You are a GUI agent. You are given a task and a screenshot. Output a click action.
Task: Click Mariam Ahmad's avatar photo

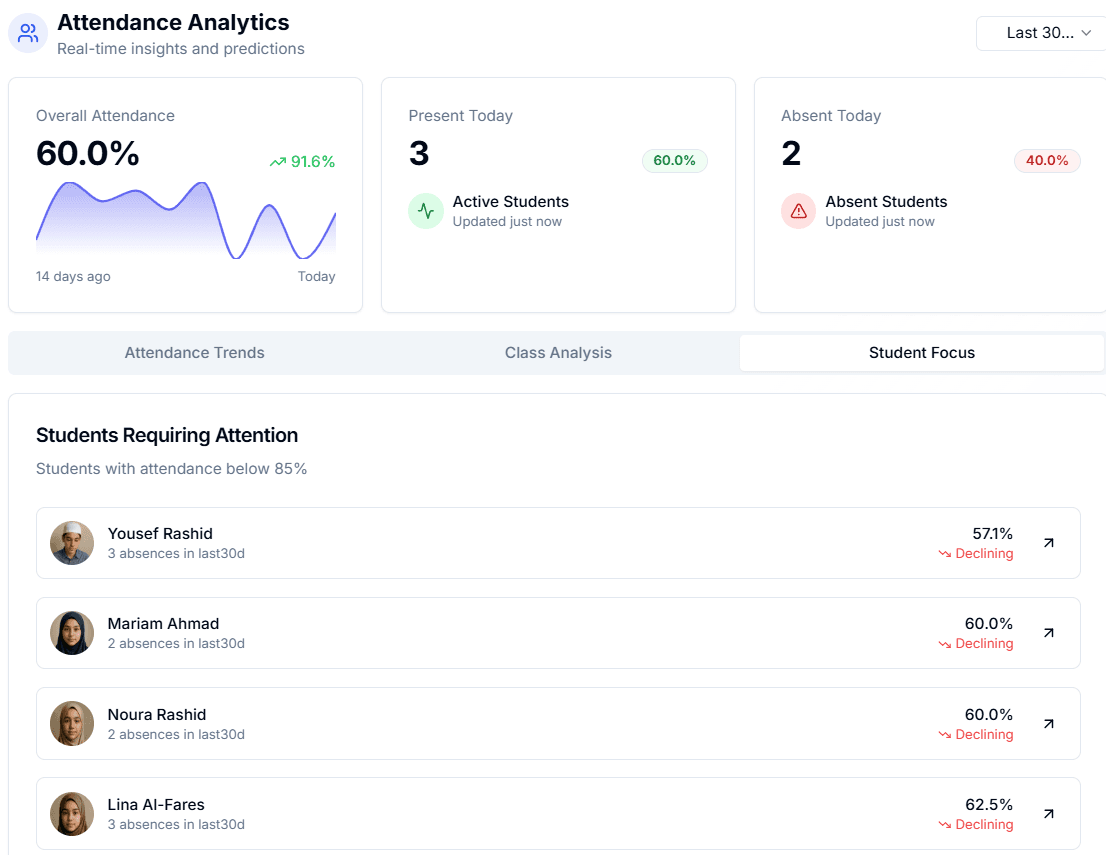click(x=72, y=633)
